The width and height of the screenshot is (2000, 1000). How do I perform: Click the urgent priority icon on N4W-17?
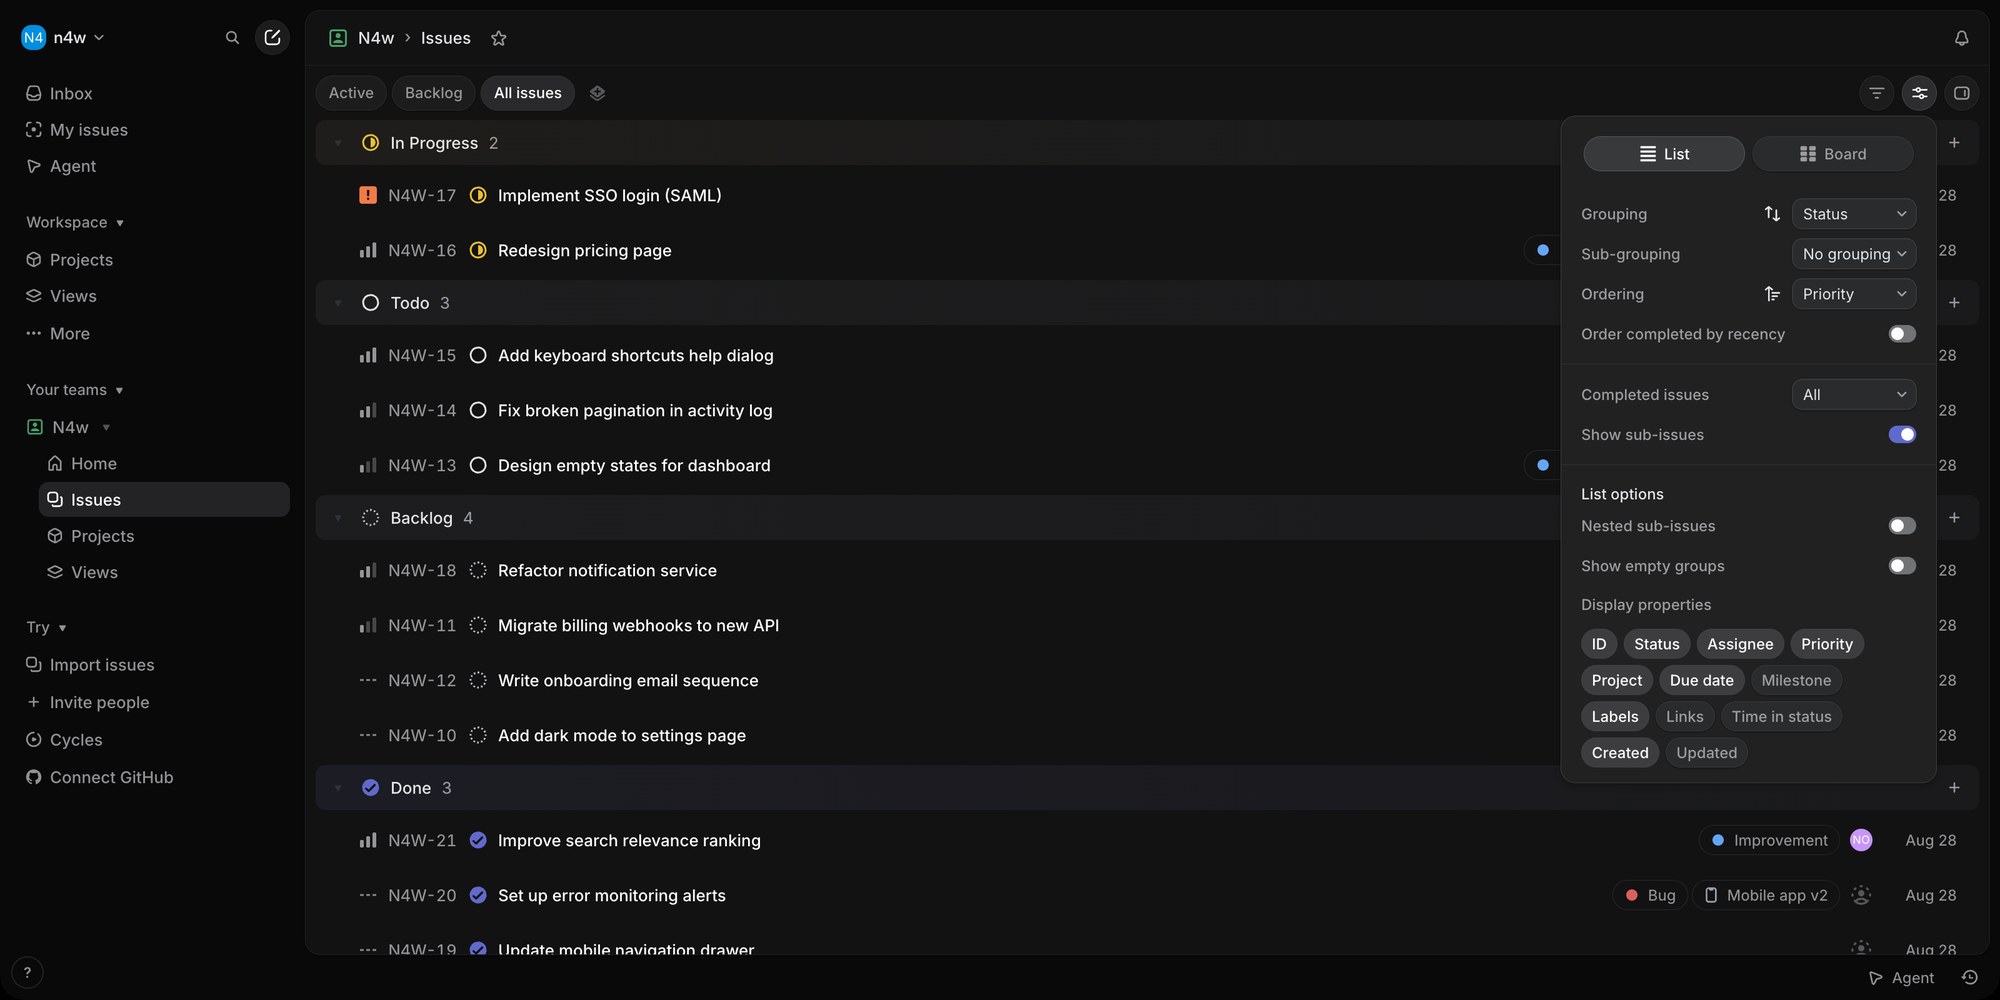[368, 195]
